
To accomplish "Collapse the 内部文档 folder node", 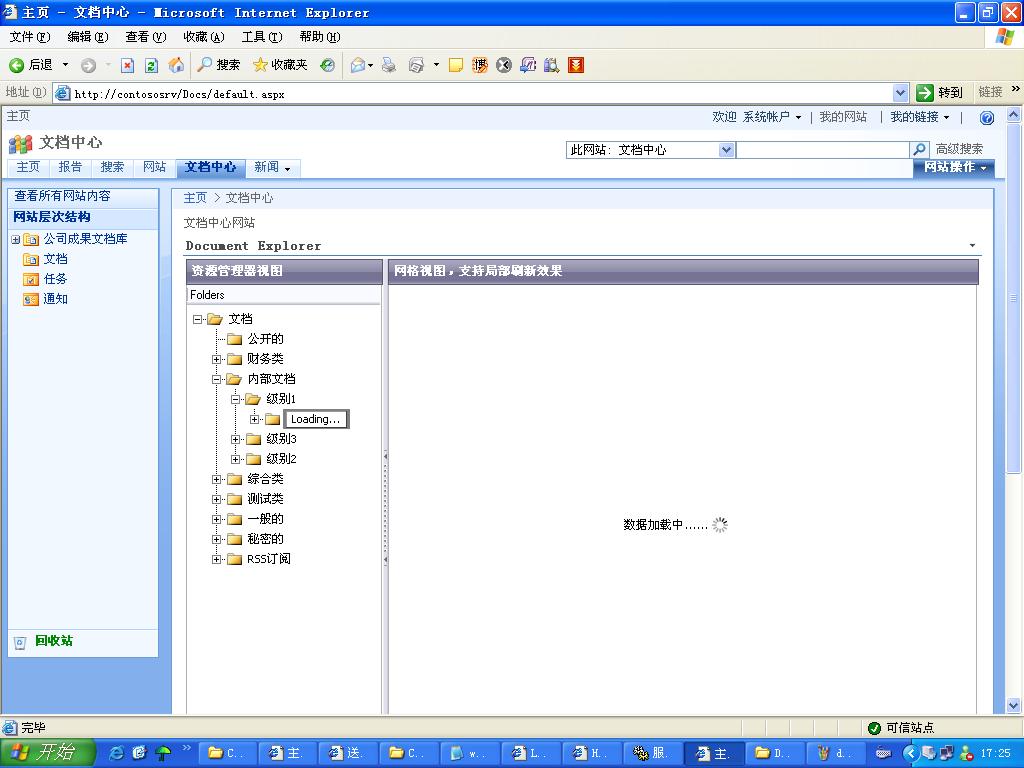I will pyautogui.click(x=217, y=379).
